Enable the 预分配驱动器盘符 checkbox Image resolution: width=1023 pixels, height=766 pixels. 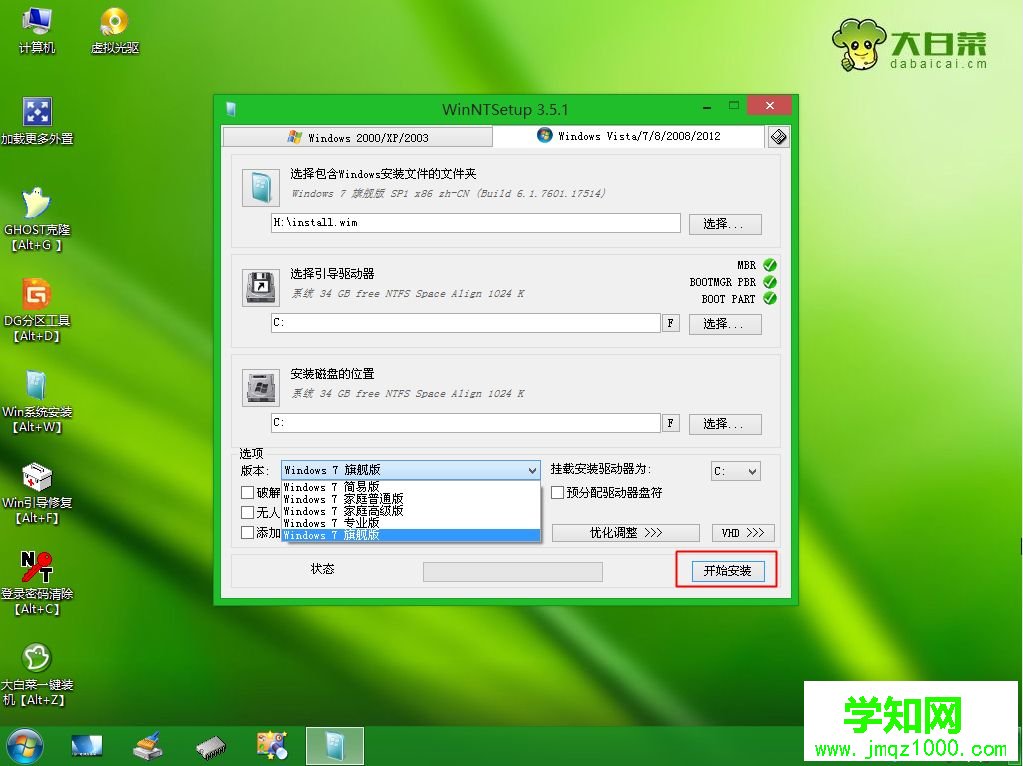558,492
